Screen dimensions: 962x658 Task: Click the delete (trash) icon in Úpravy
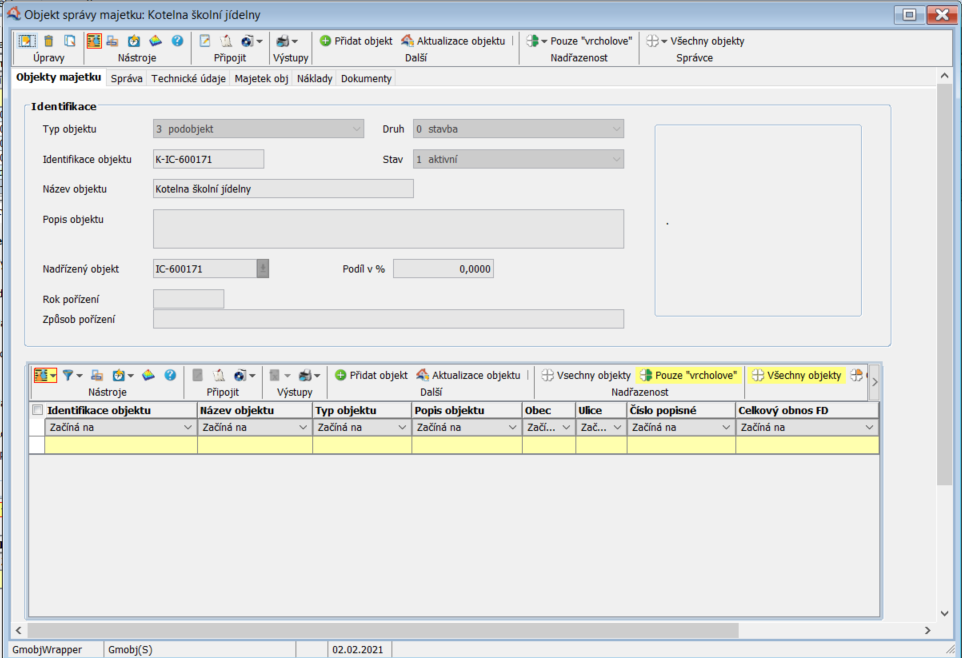48,41
